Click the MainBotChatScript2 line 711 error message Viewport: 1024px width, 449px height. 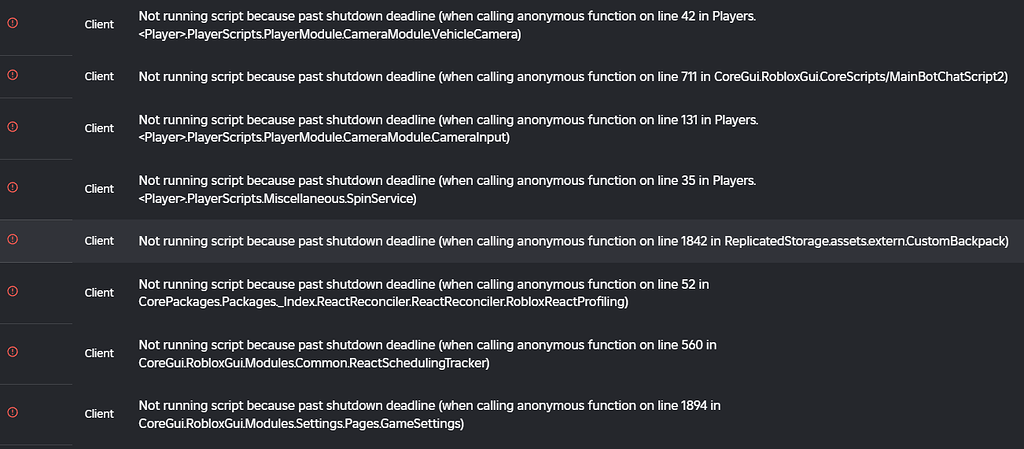(x=573, y=76)
